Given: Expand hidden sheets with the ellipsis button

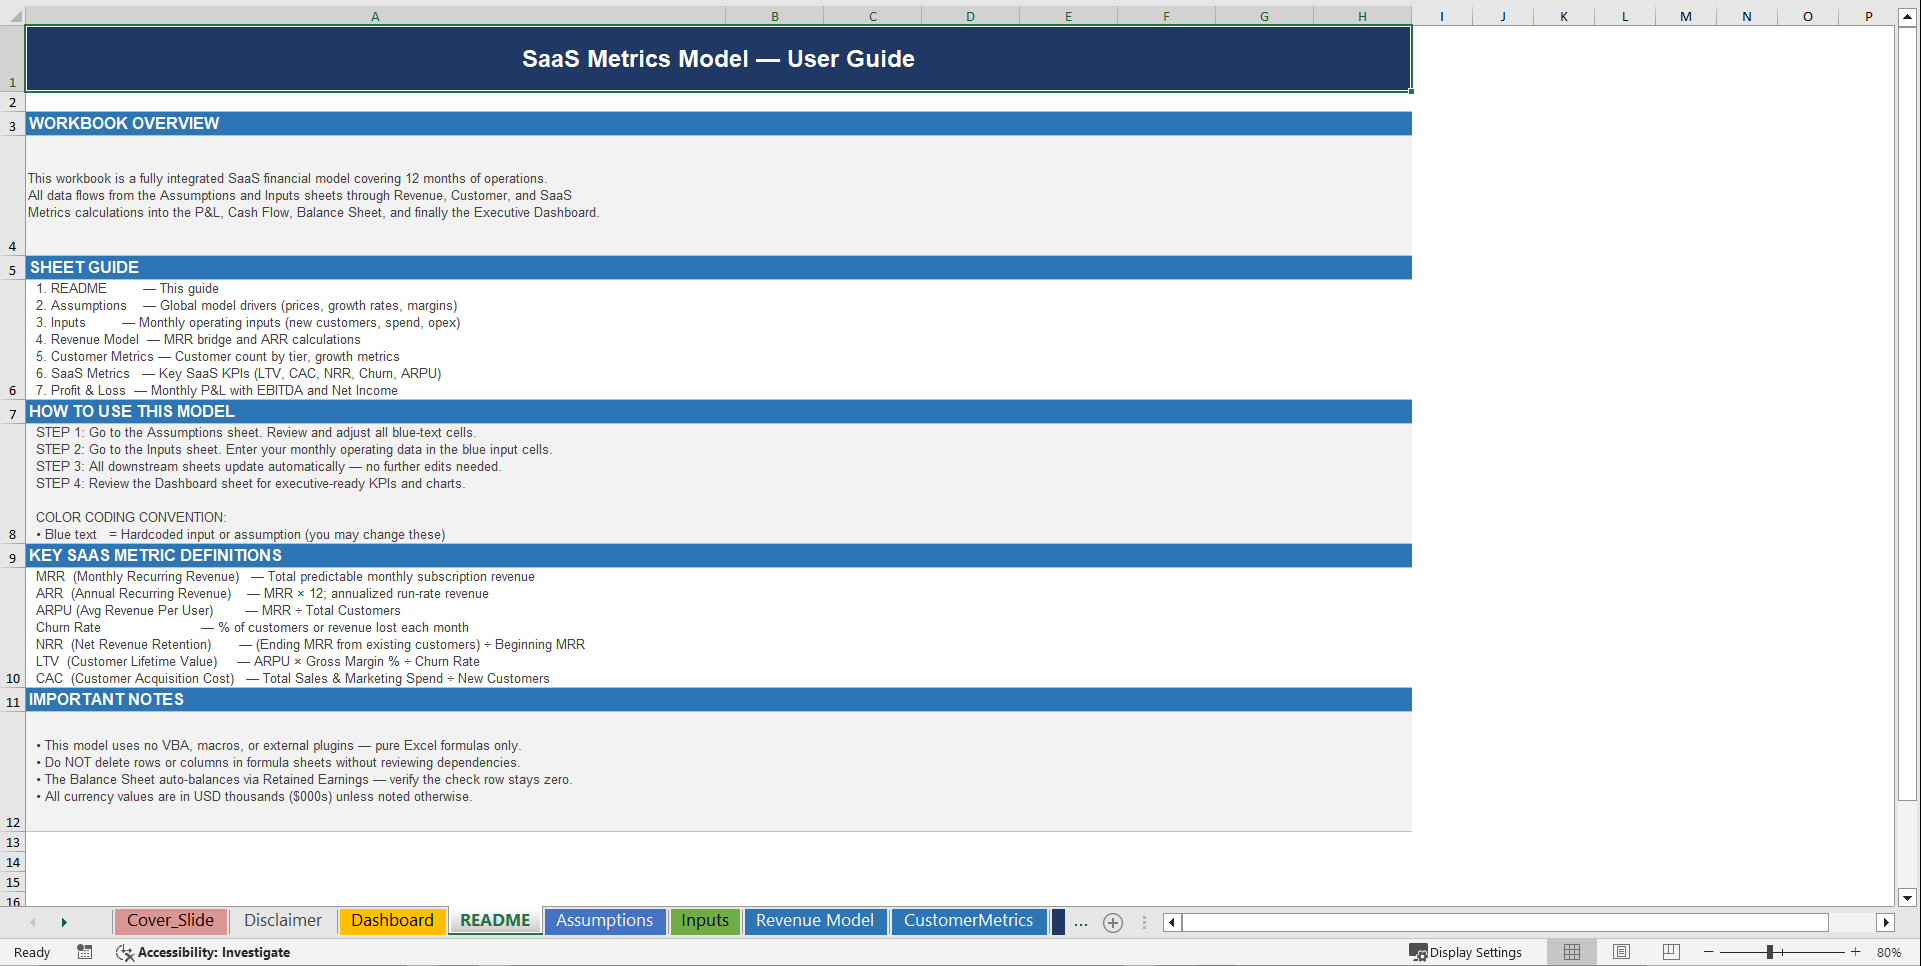Looking at the screenshot, I should [1081, 922].
